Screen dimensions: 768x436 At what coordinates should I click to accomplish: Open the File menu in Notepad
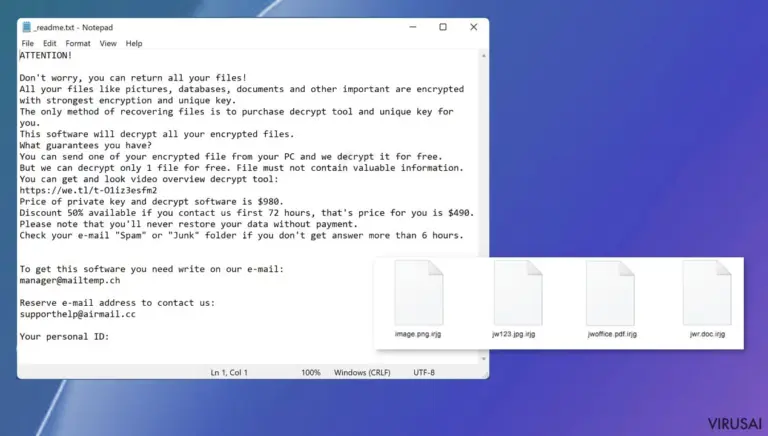pos(27,44)
